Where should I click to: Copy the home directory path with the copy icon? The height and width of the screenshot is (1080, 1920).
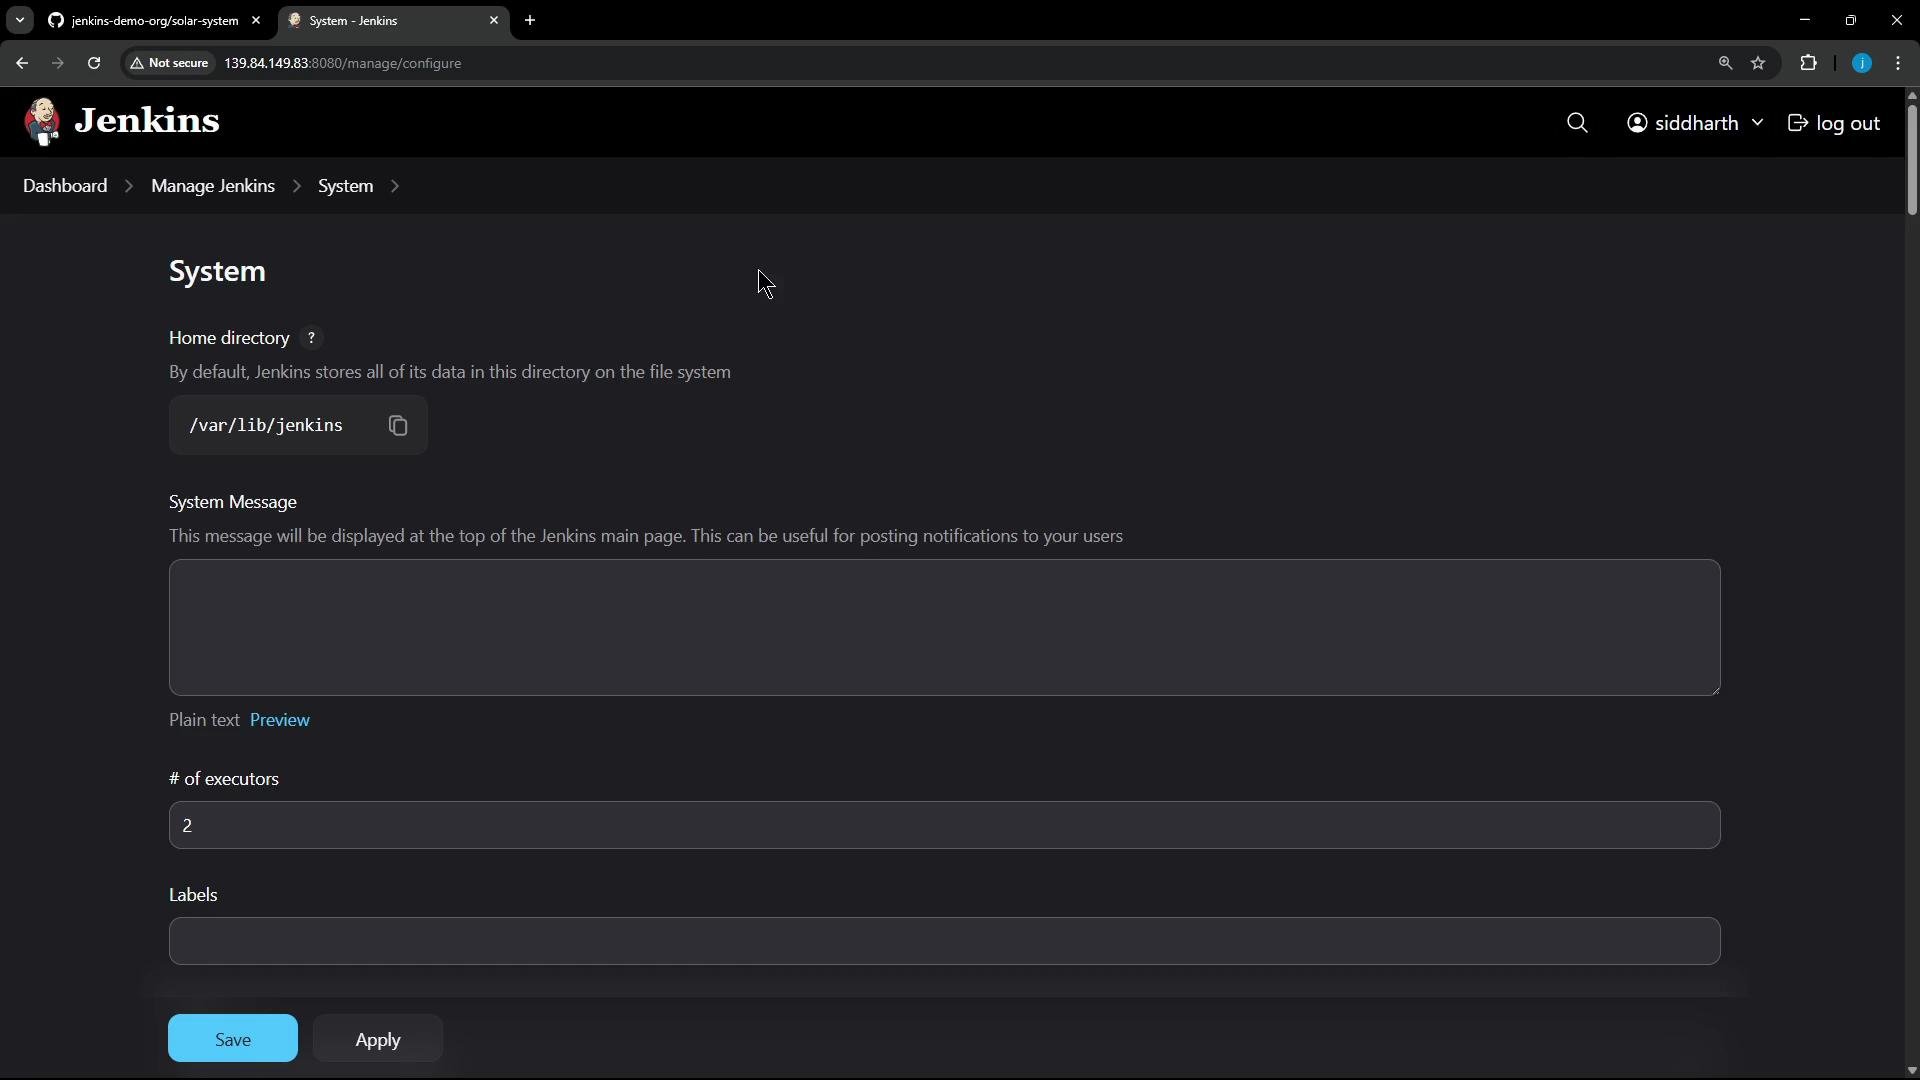[x=398, y=426]
